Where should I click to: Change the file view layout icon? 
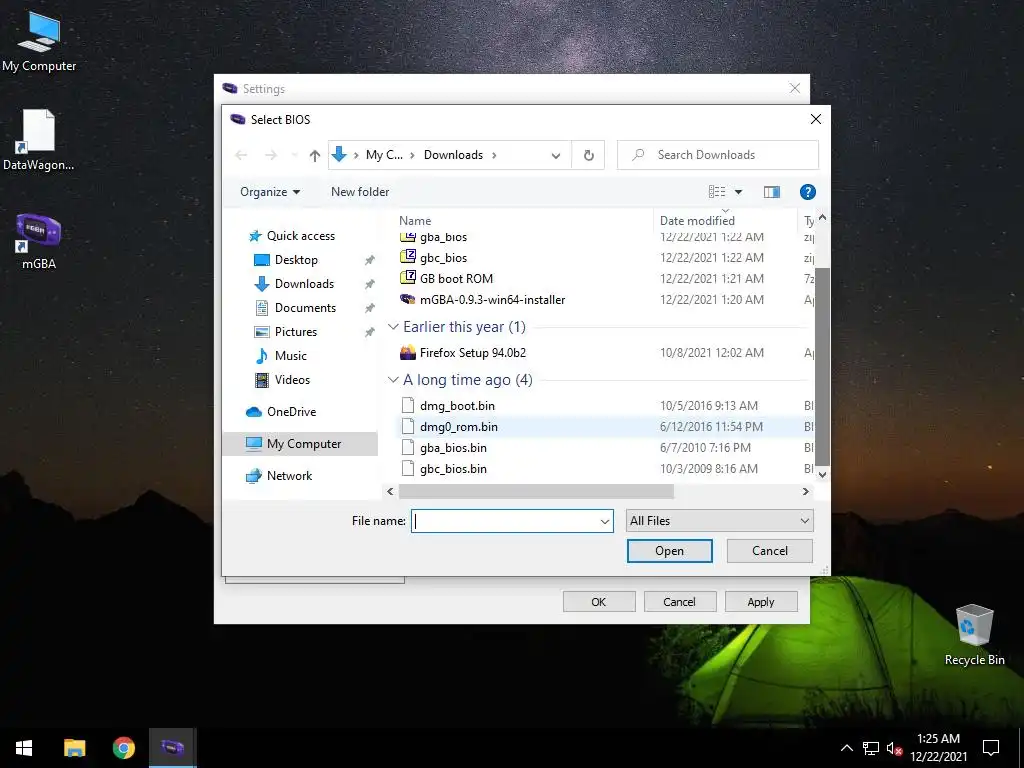pyautogui.click(x=717, y=192)
